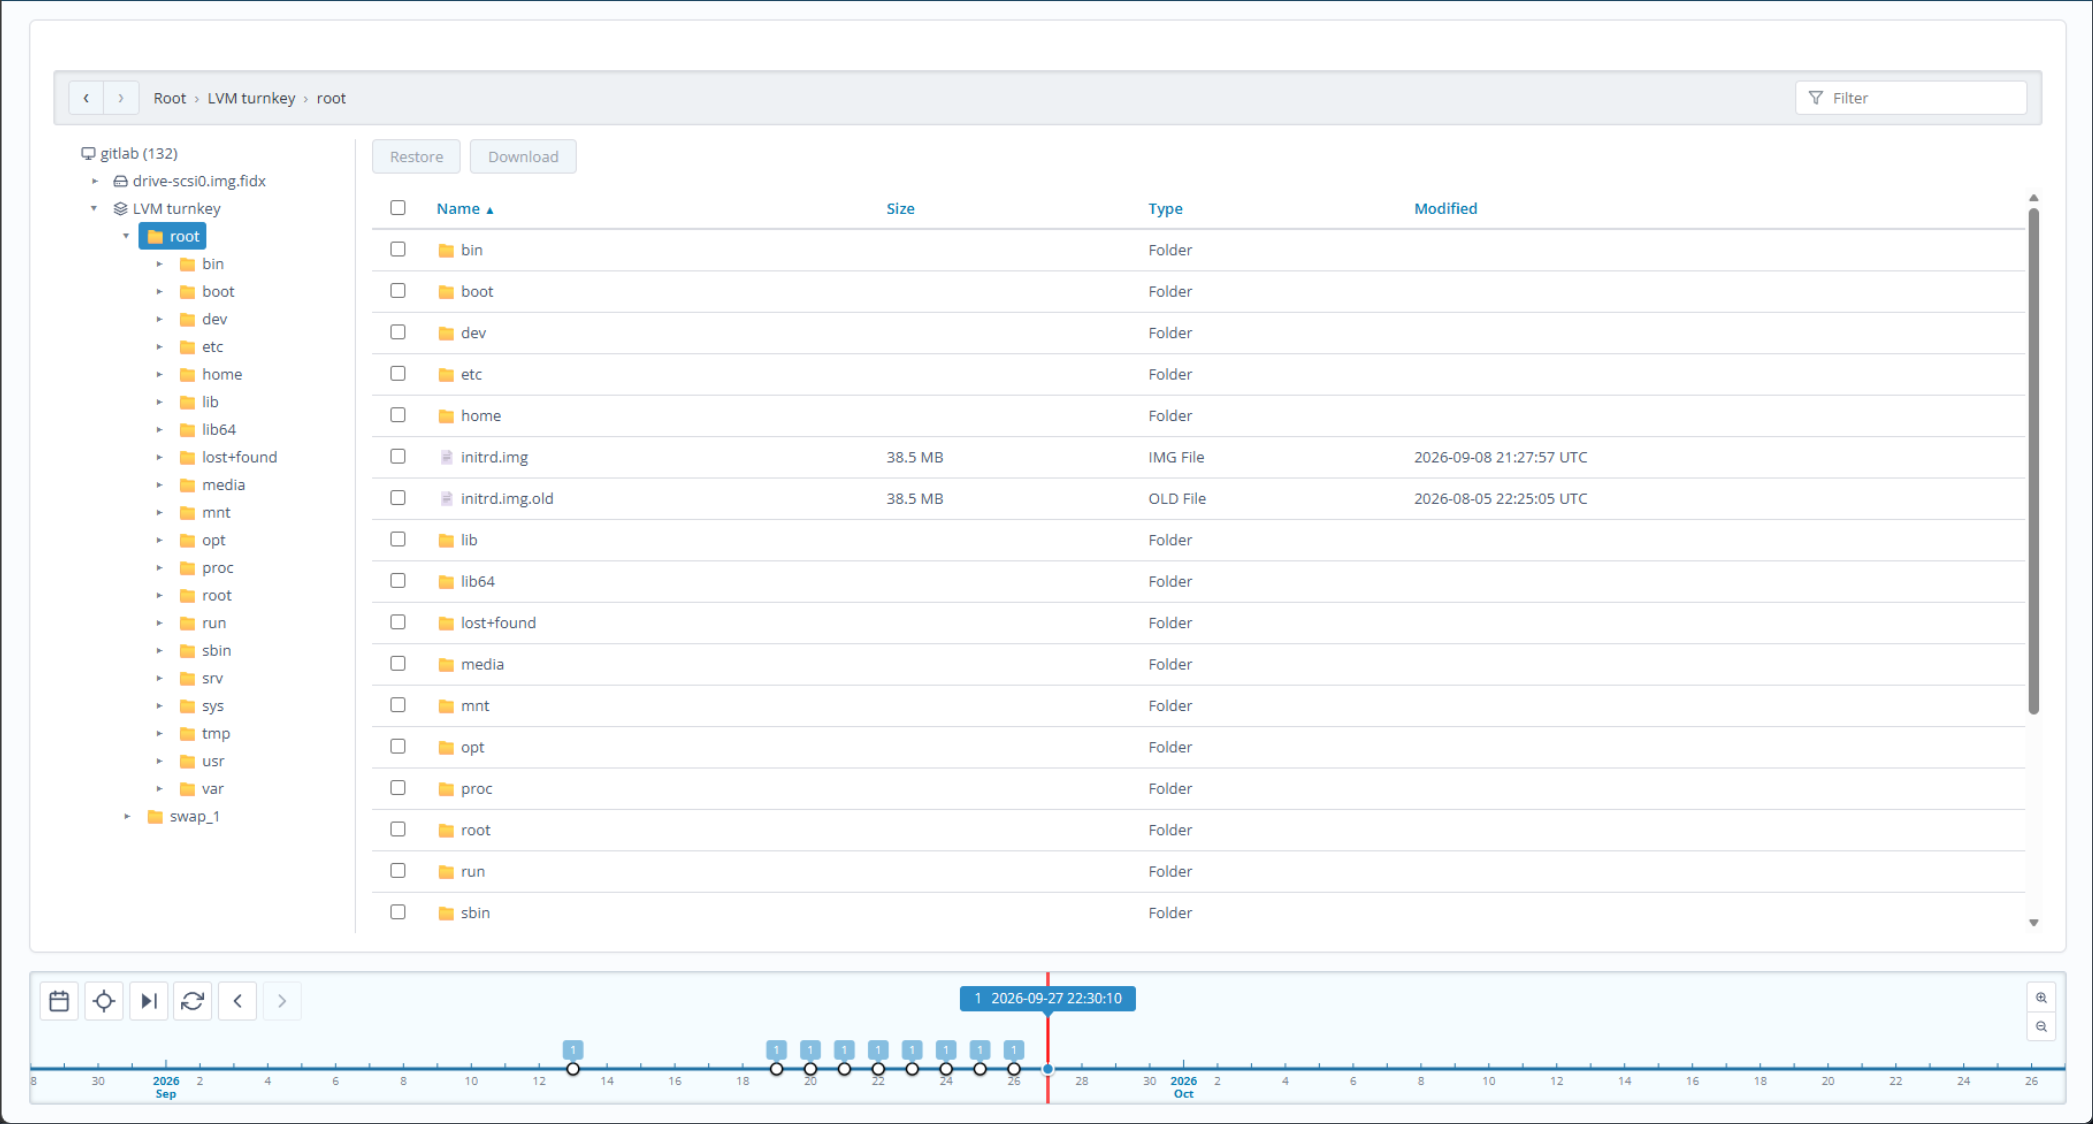The height and width of the screenshot is (1124, 2093).
Task: Select the backup marker near Sep 13 on timeline
Action: 573,1069
